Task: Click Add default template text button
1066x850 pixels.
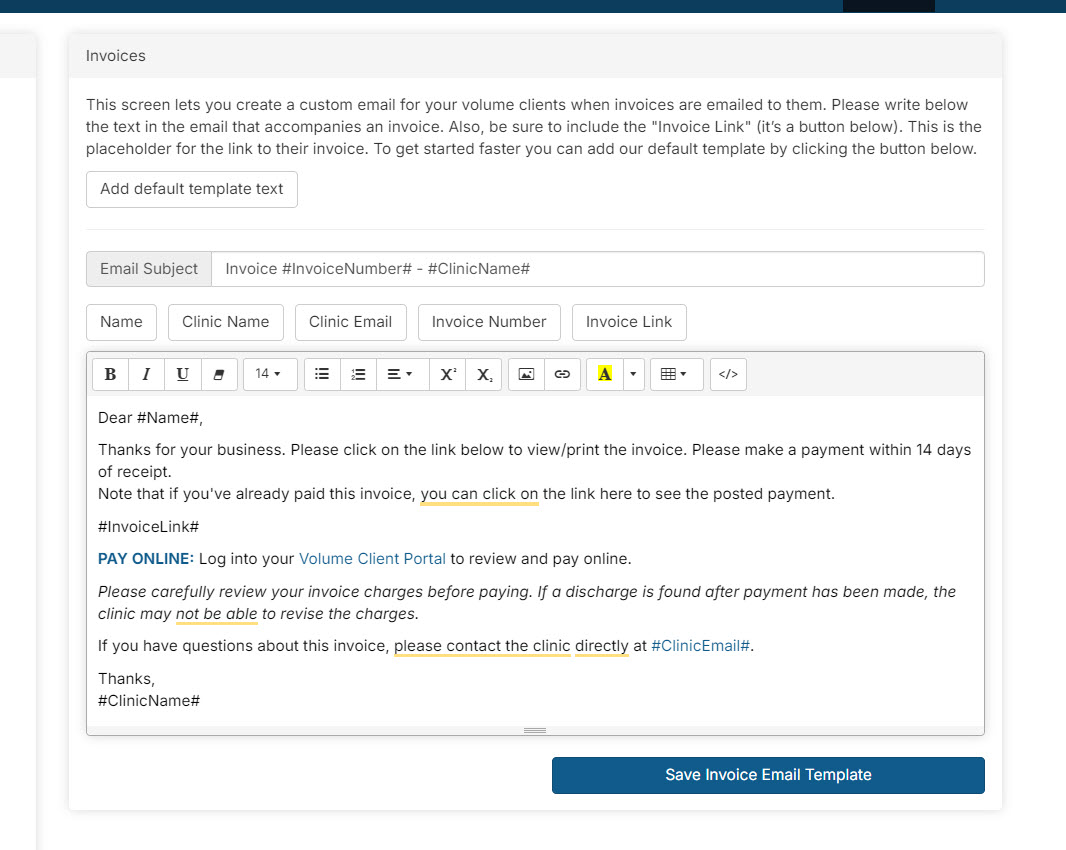Action: coord(192,189)
